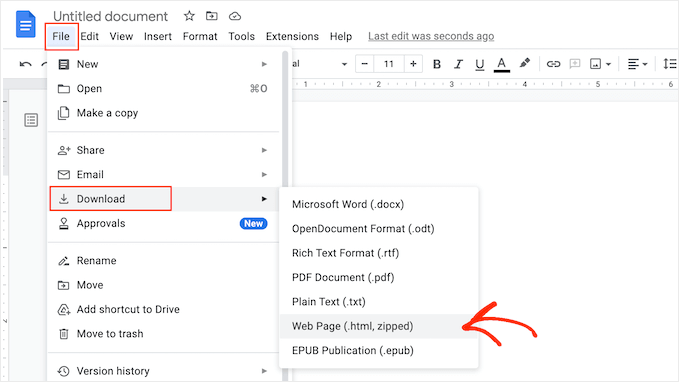The width and height of the screenshot is (680, 383).
Task: Select Make a copy
Action: [163, 113]
